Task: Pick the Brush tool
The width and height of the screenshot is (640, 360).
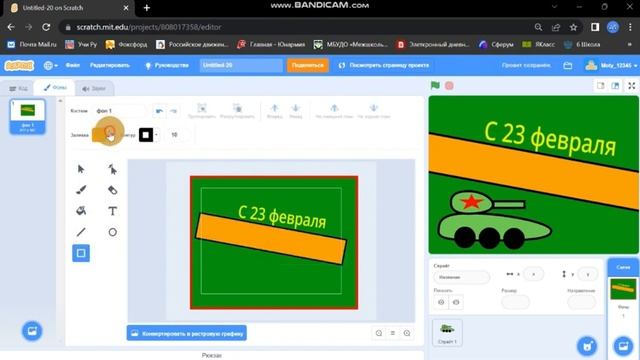Action: (81, 190)
